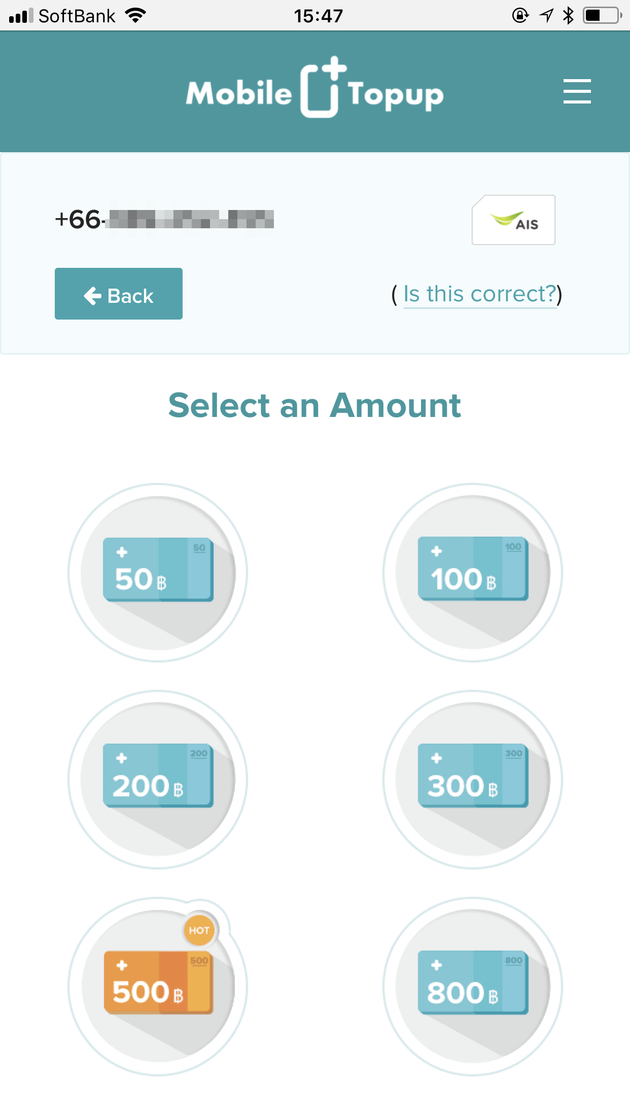
Task: Open the 'Is this correct?' link
Action: [479, 294]
